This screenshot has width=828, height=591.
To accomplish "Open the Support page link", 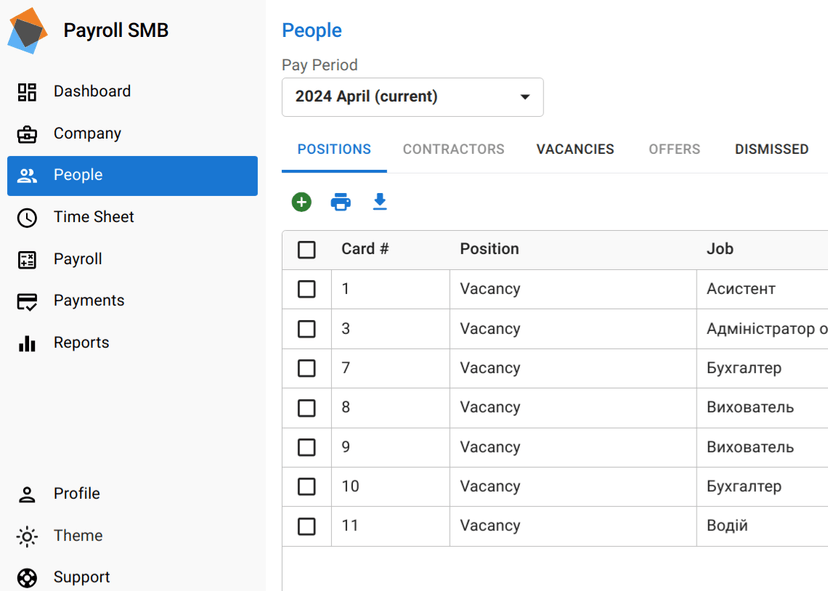I will pyautogui.click(x=81, y=577).
